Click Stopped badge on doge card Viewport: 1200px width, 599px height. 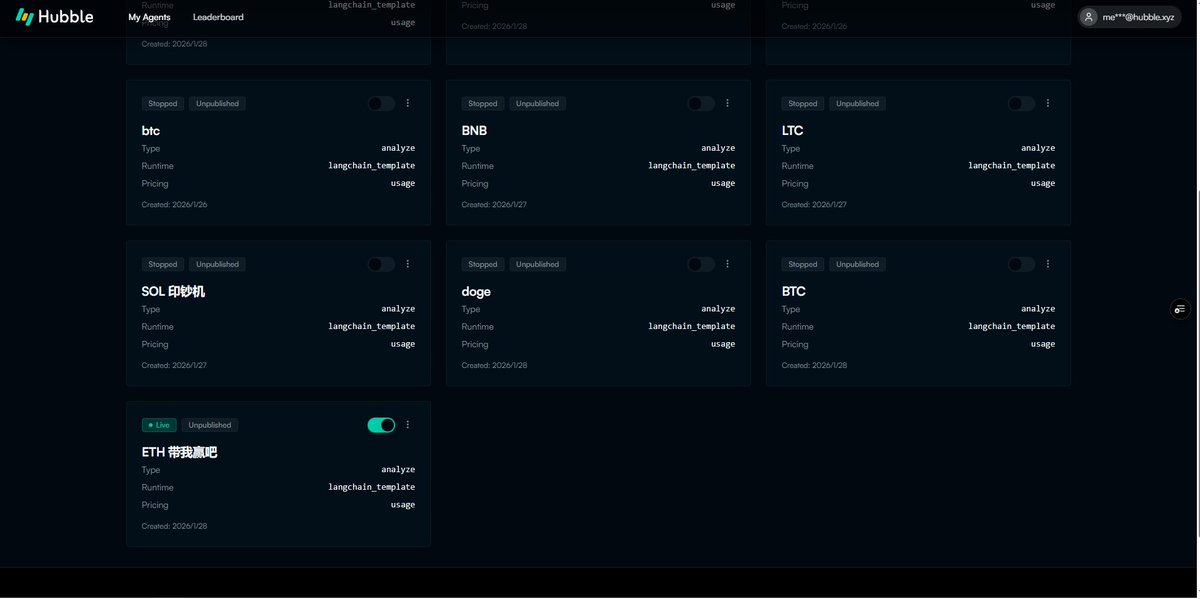click(x=483, y=264)
